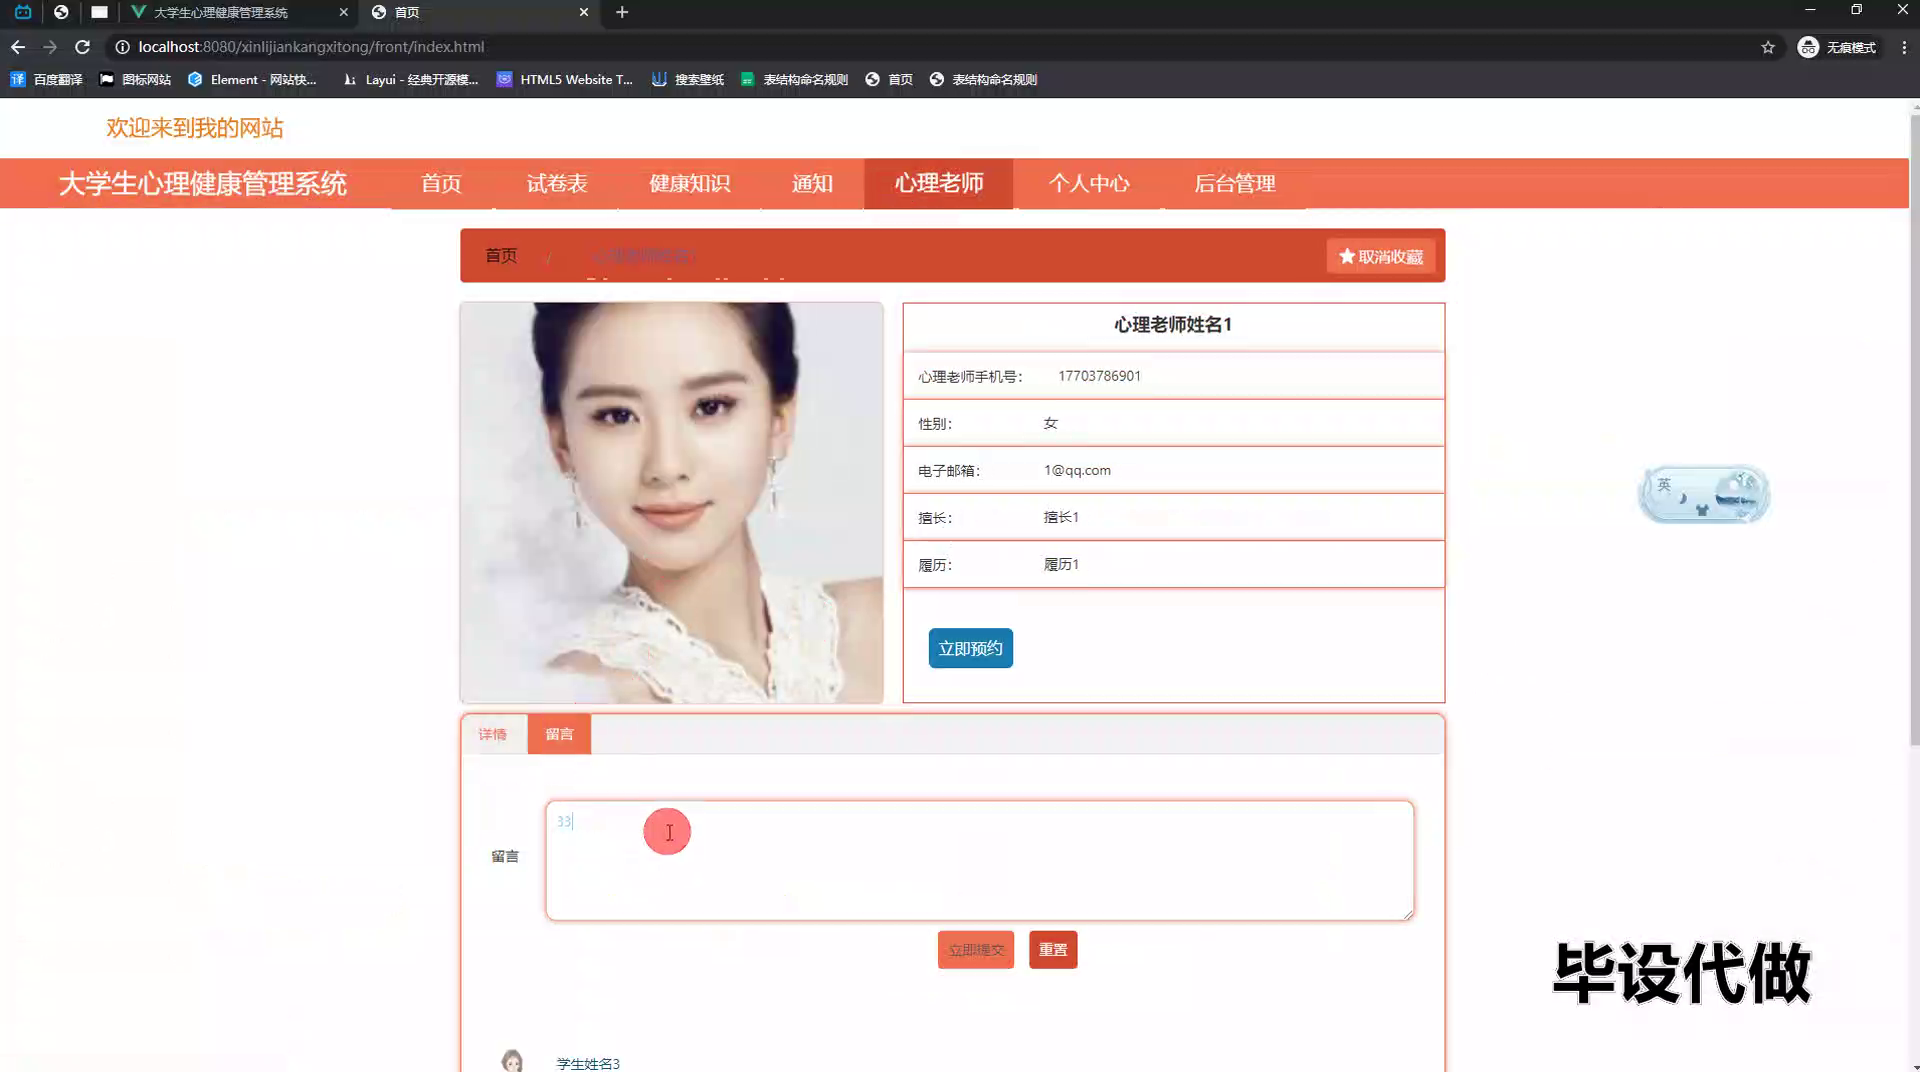Open the Layui bookmark
Image resolution: width=1920 pixels, height=1072 pixels.
(410, 79)
